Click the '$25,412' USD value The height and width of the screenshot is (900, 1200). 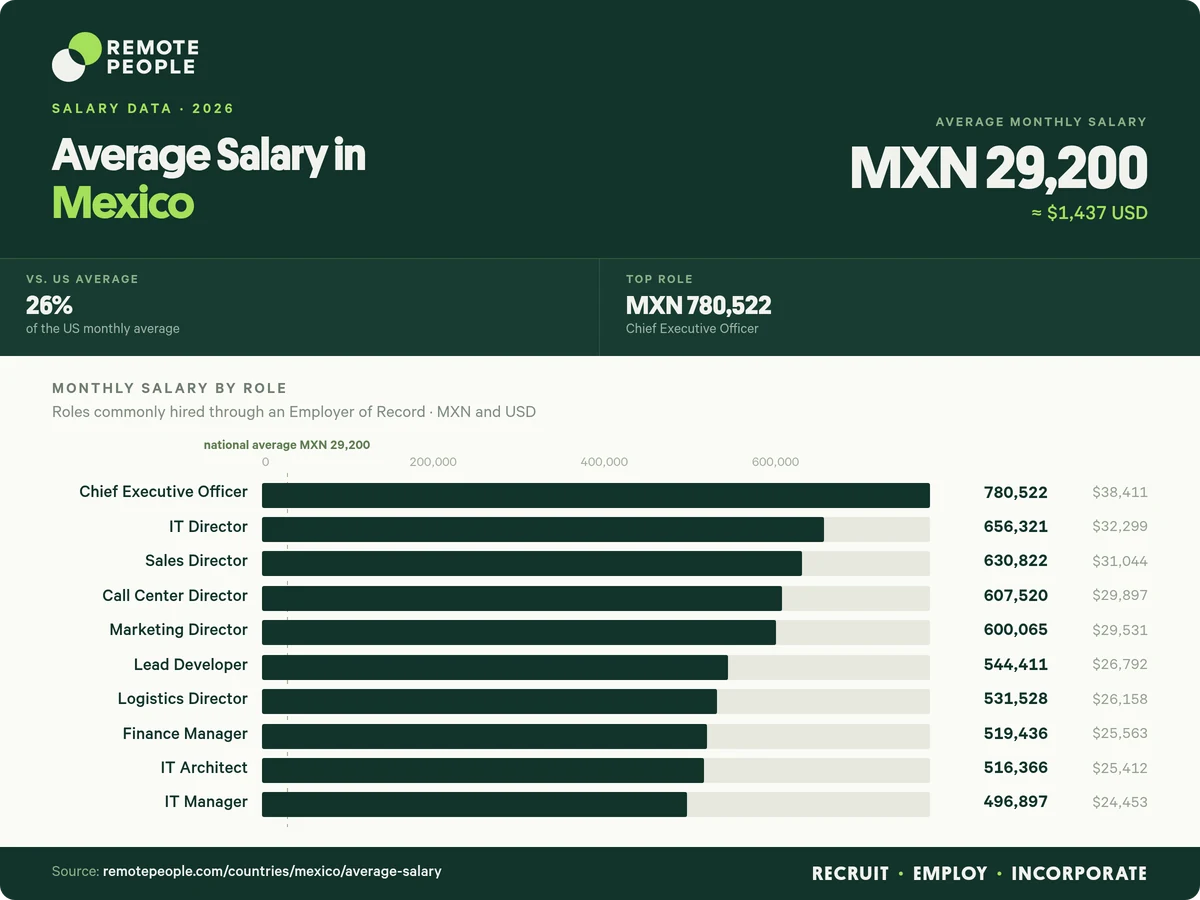tap(1120, 768)
